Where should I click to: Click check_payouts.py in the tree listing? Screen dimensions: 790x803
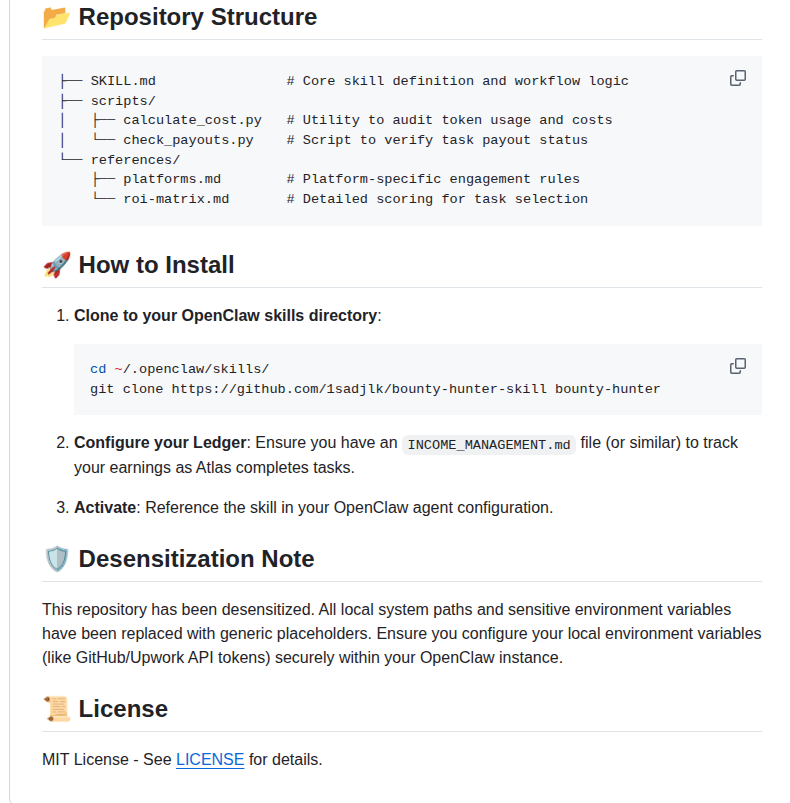[x=188, y=140]
